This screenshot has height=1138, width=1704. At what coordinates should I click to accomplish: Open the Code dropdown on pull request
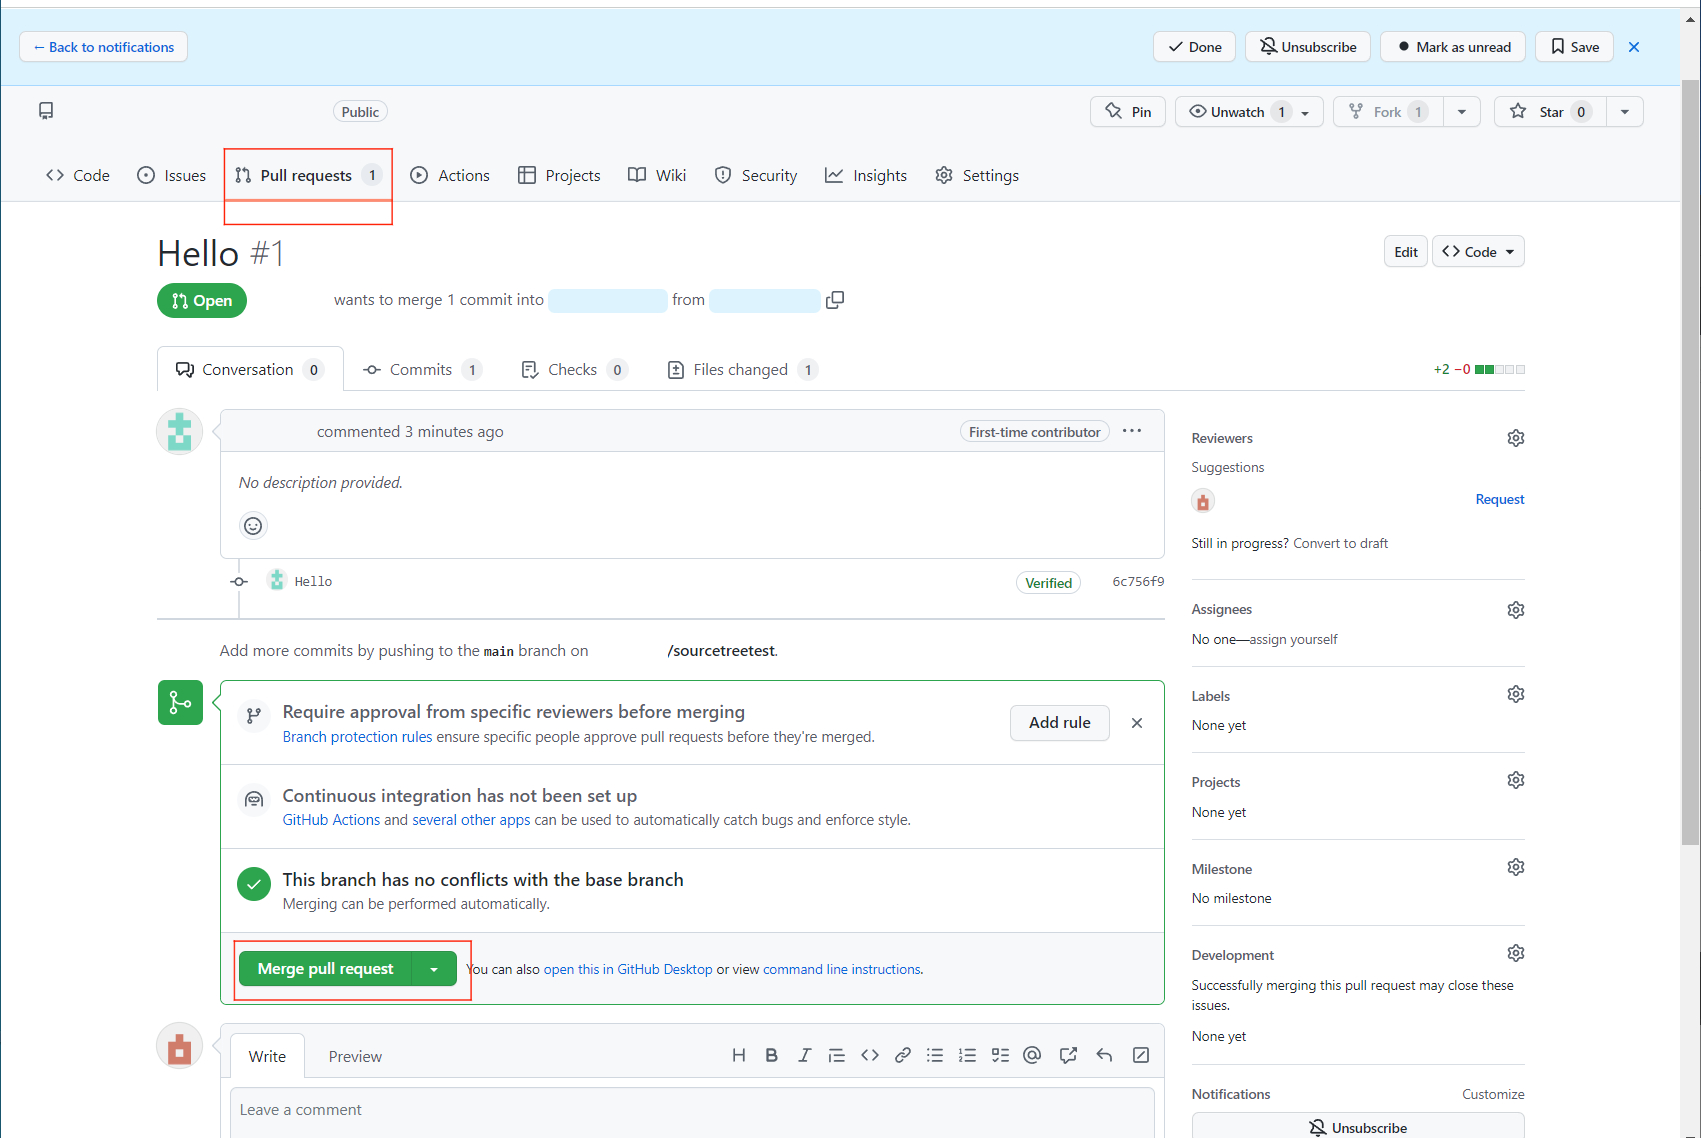[x=1478, y=252]
